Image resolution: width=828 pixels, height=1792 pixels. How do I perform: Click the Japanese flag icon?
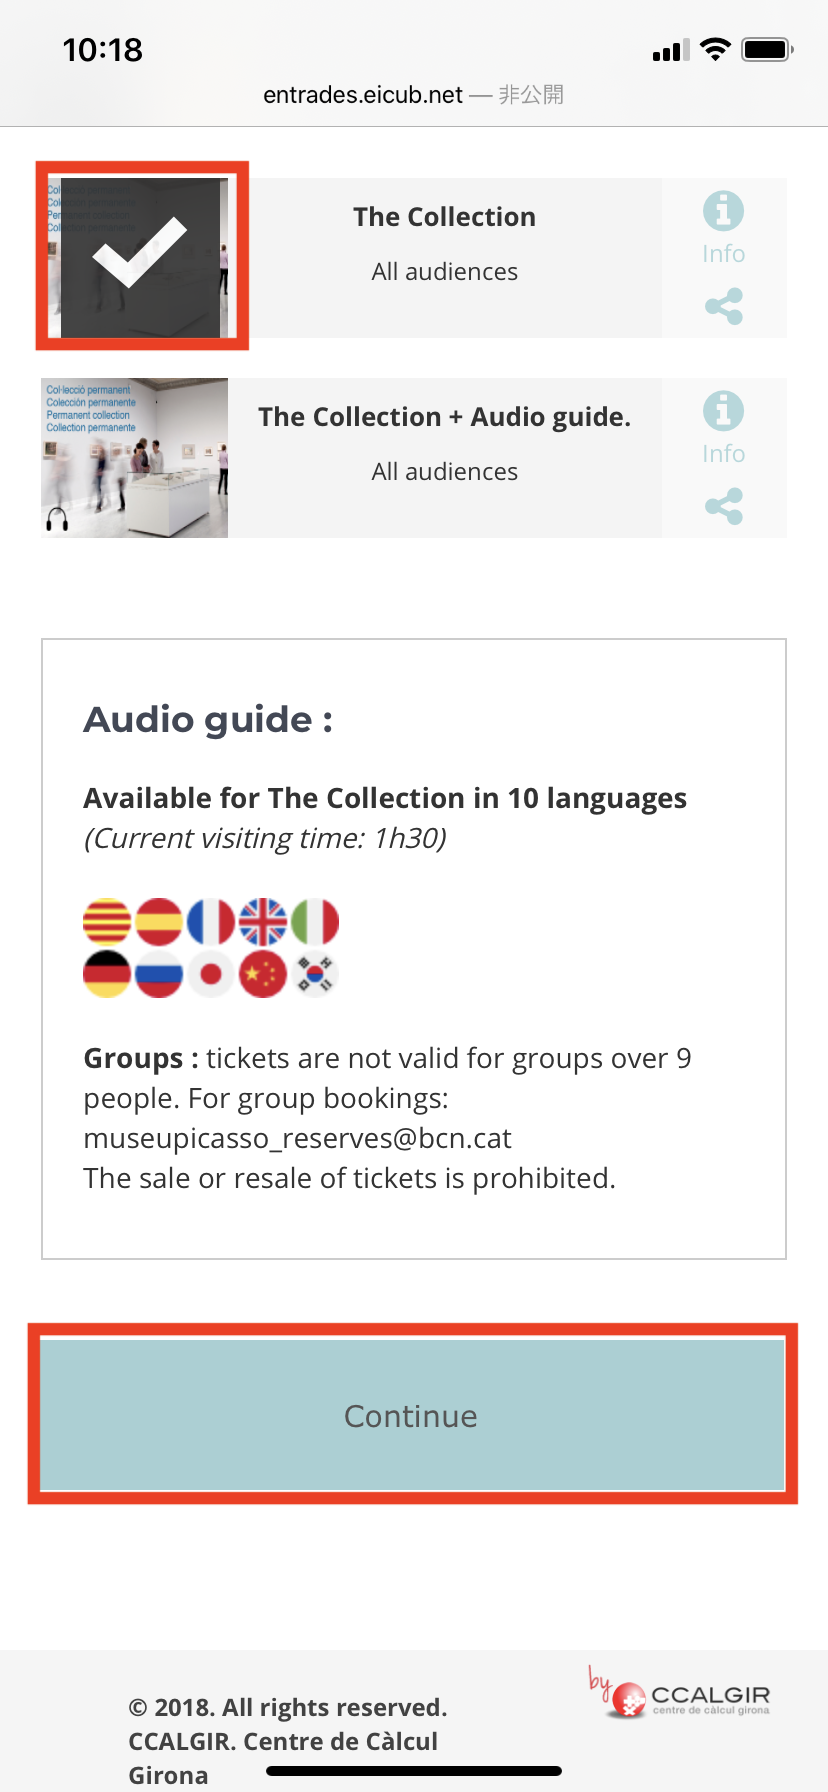[x=211, y=974]
